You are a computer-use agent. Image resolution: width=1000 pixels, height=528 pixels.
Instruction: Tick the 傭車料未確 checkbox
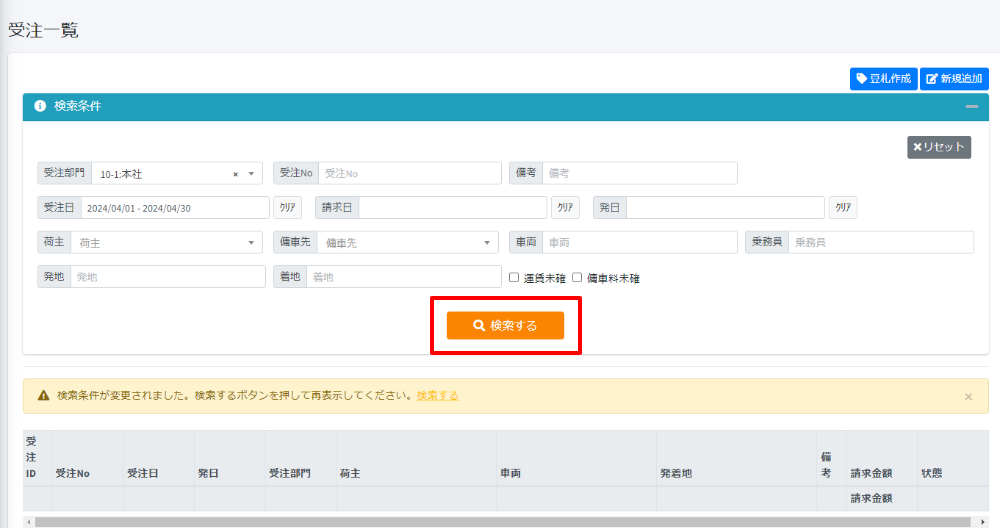[577, 278]
